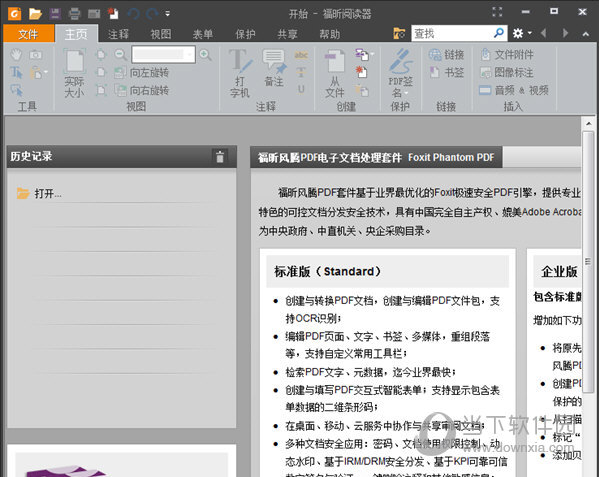599x477 pixels.
Task: Switch to the 注释 ribbon tab
Action: [x=118, y=34]
